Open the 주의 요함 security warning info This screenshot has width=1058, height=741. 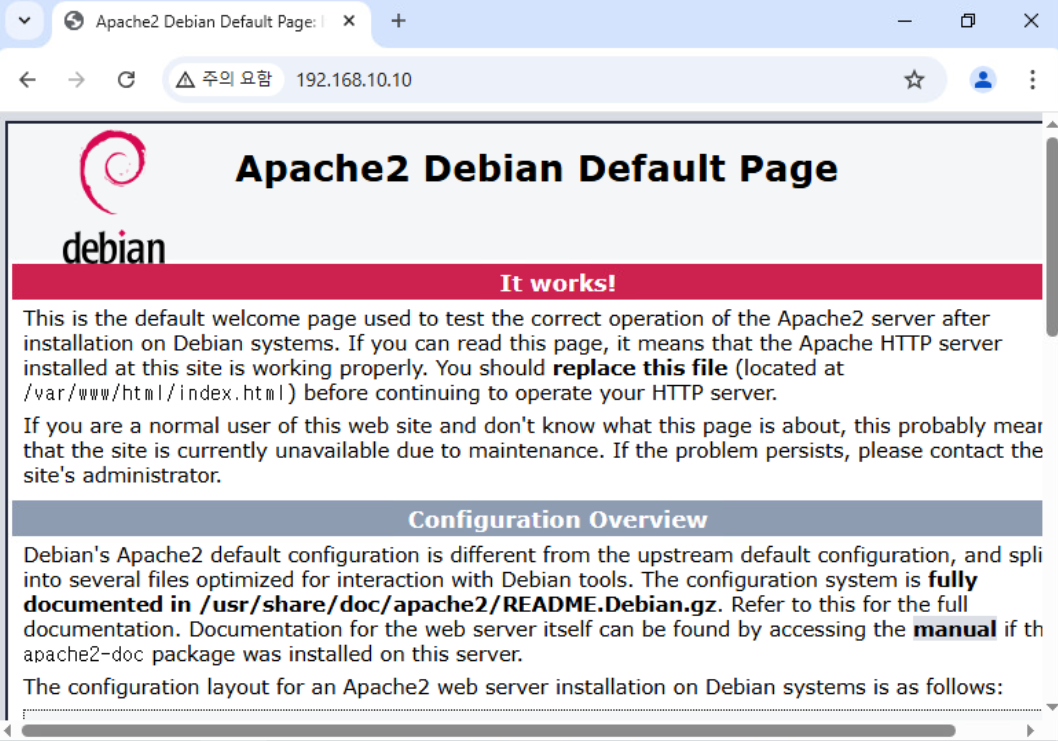tap(225, 80)
